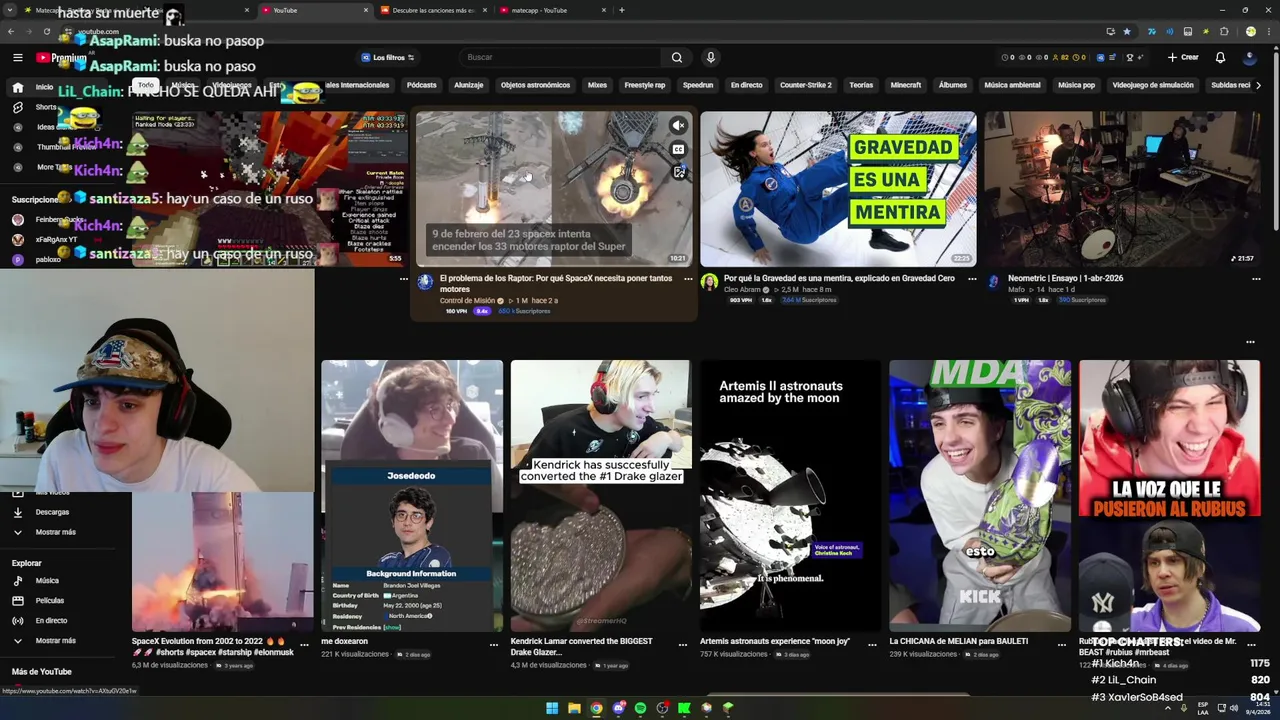Select the En directo chip

(747, 85)
